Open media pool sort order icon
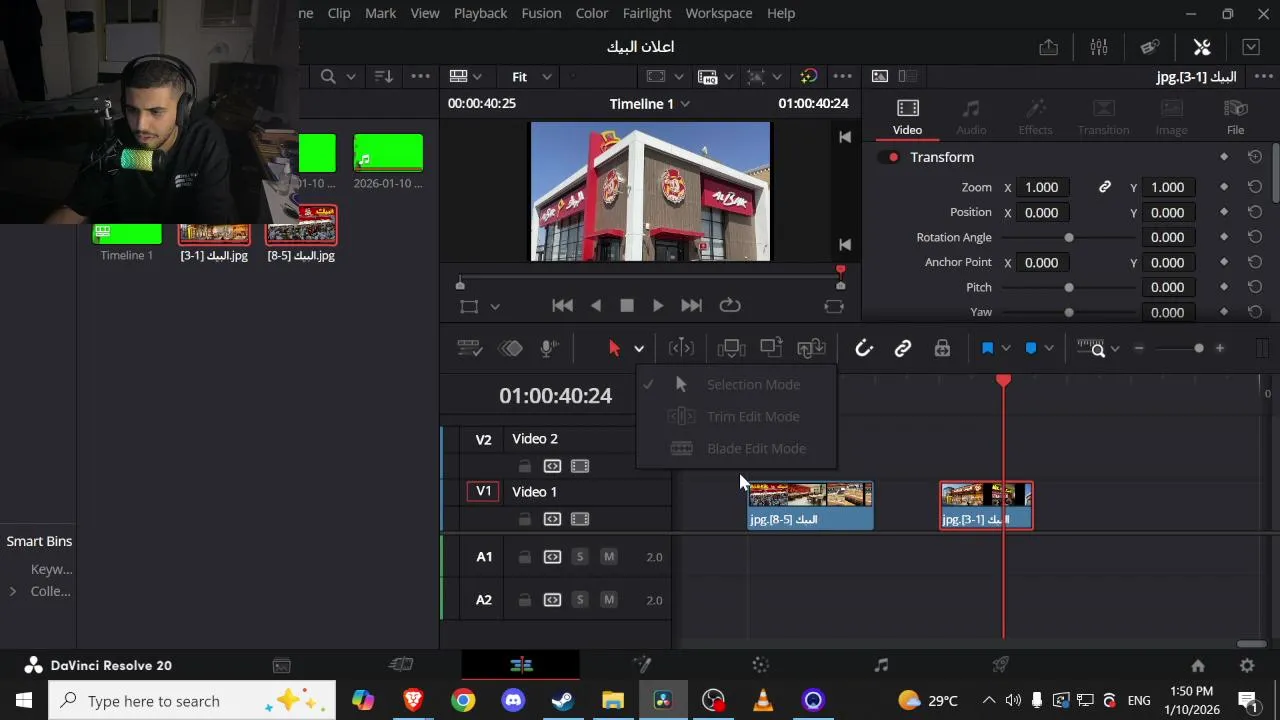Screen dimensions: 1280x720 pos(383,76)
